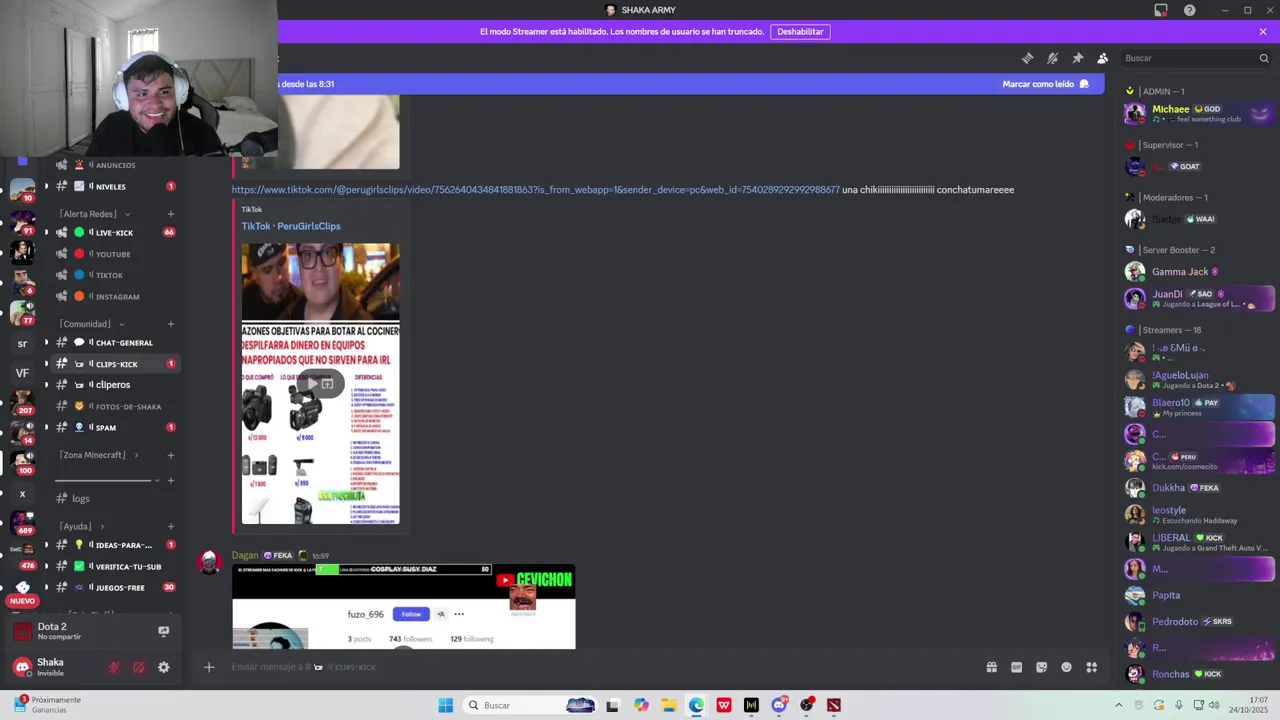Viewport: 1280px width, 720px height.
Task: Open Dagan's username in chat
Action: [245, 555]
